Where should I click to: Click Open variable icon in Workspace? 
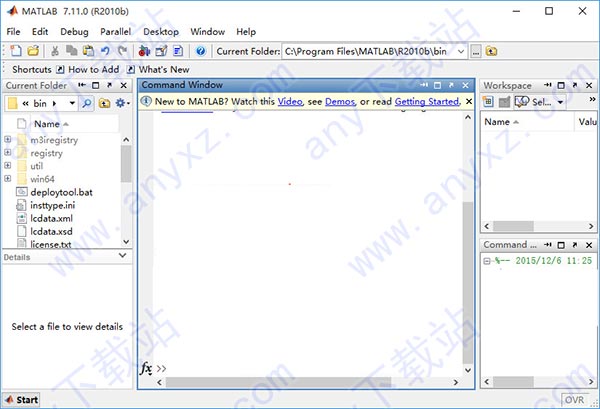504,102
